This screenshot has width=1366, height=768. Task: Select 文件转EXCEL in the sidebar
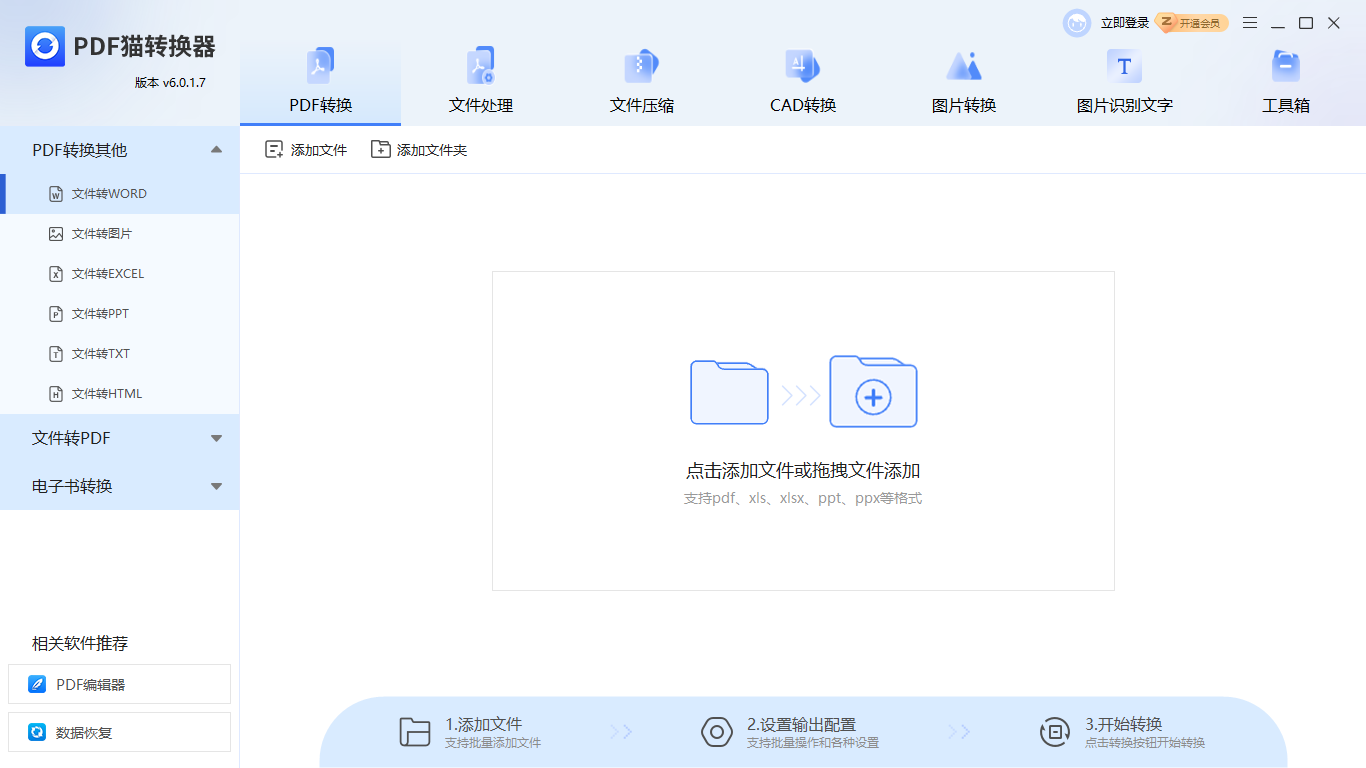(107, 273)
